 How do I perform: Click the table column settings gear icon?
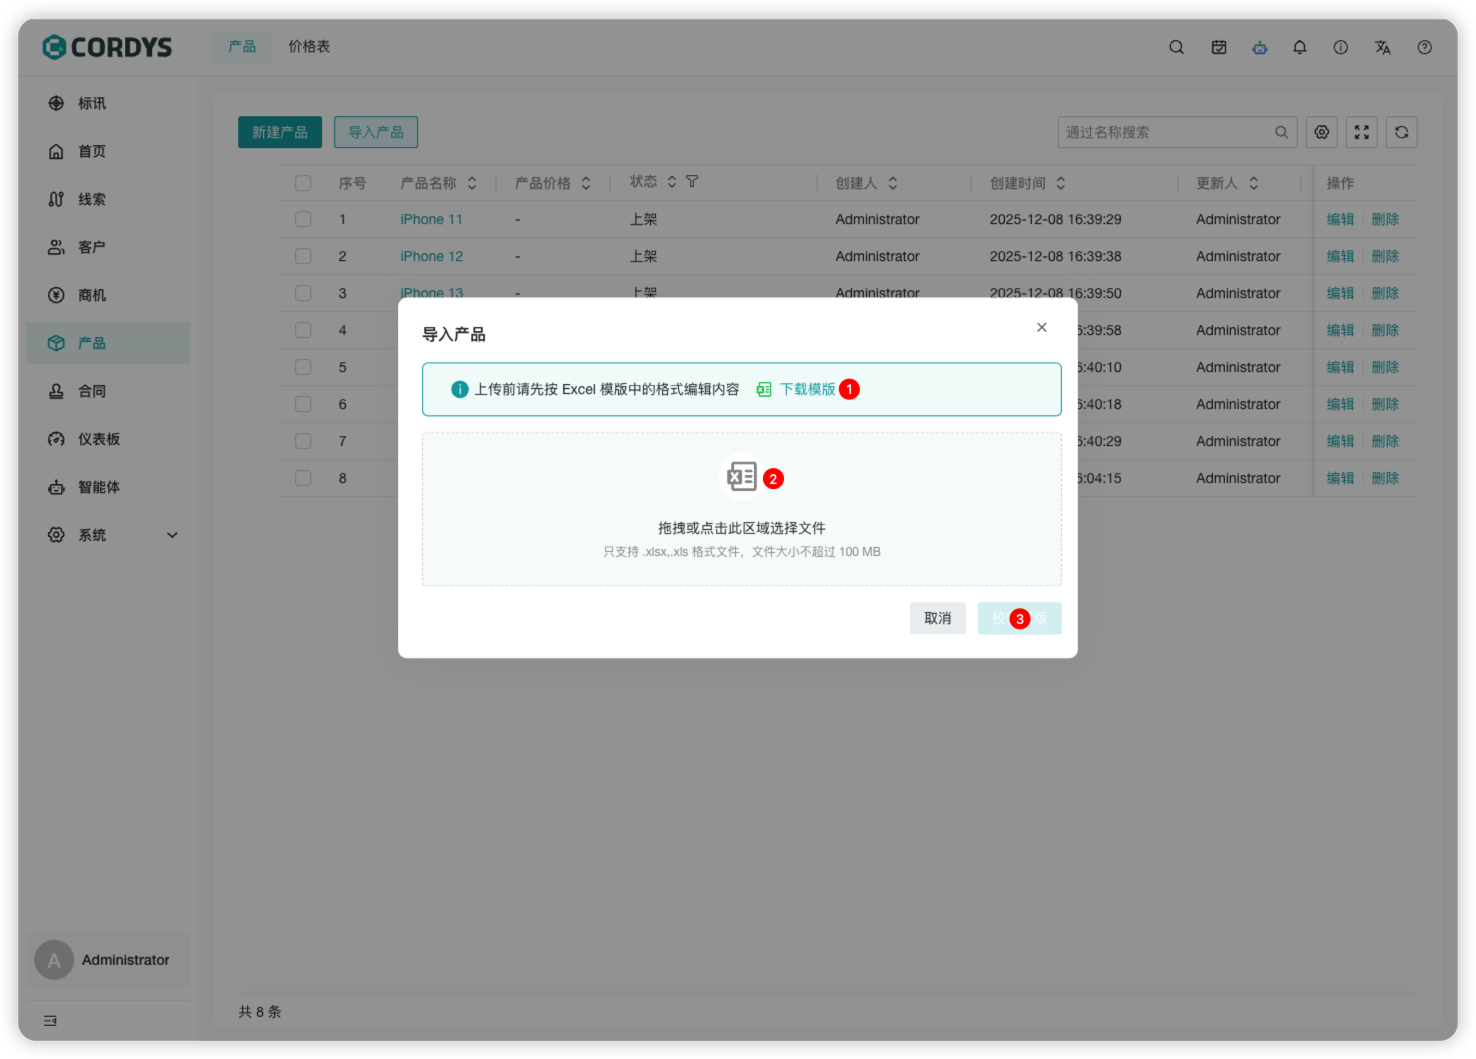[1321, 132]
